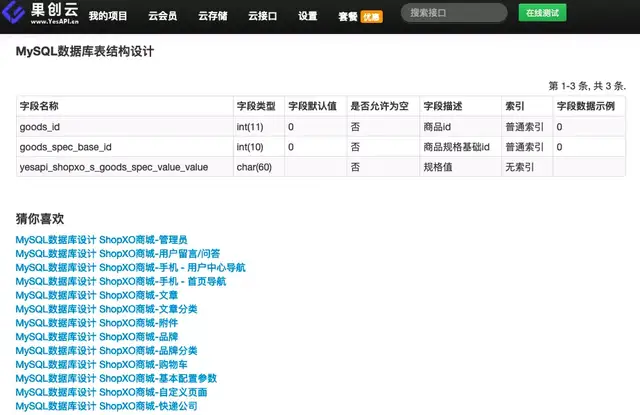Open link ShopXO商城-自定义页面

tap(111, 392)
